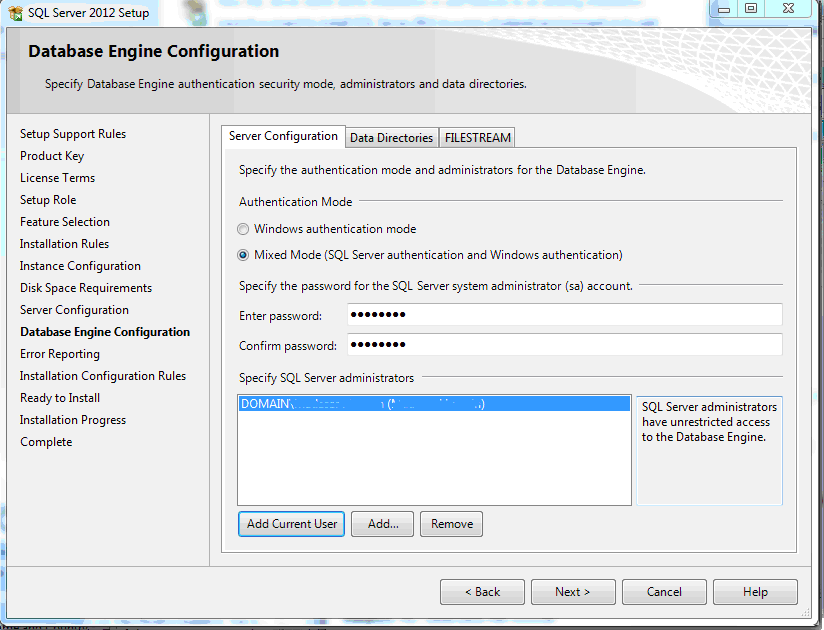Screen dimensions: 824x630
Task: Select Windows authentication mode radio button
Action: pos(243,229)
